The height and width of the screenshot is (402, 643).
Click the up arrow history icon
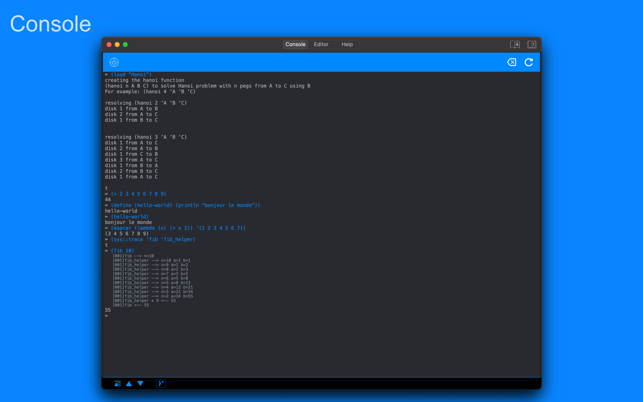[129, 383]
